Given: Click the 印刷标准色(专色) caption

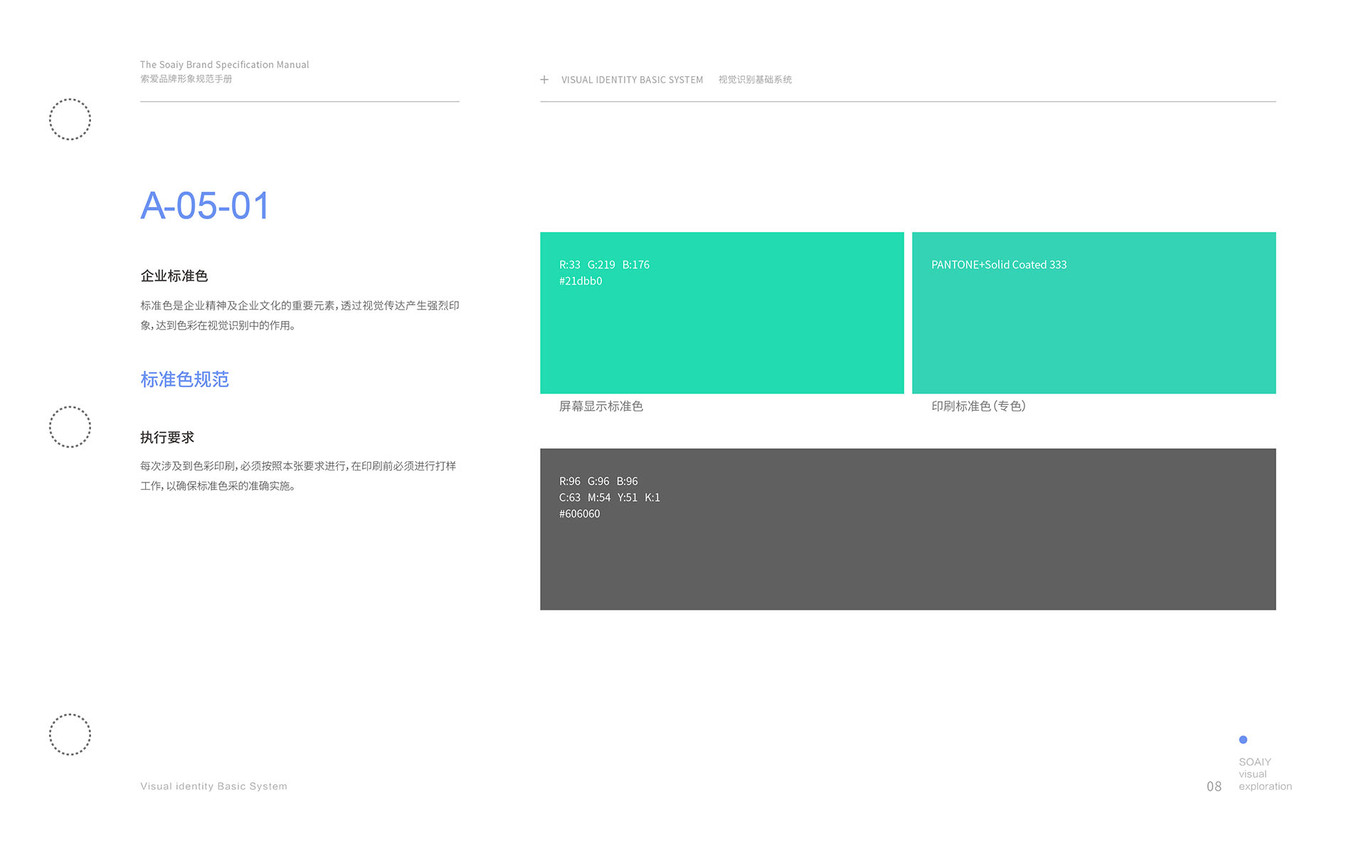Looking at the screenshot, I should (979, 407).
